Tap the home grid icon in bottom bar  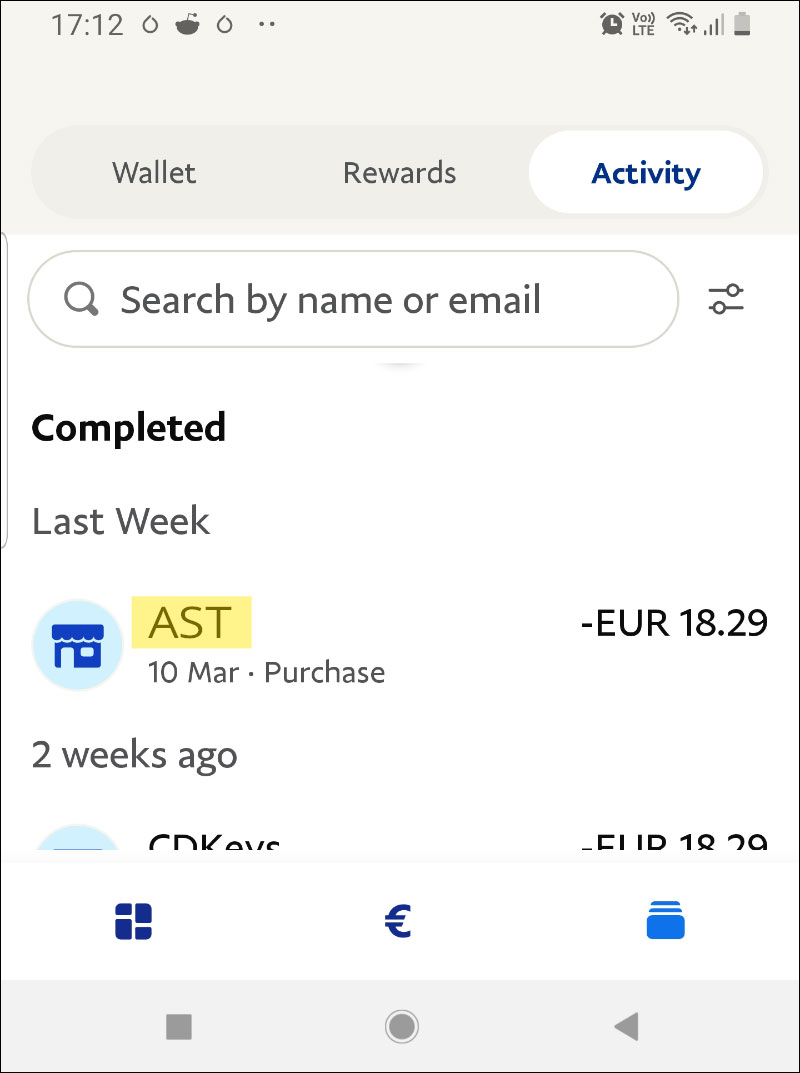point(134,920)
